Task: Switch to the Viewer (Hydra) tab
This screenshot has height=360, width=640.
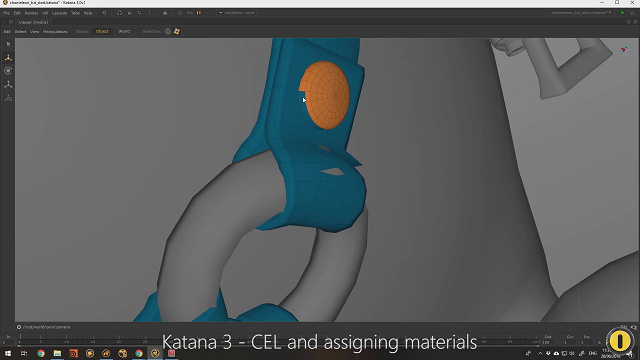Action: [33, 22]
